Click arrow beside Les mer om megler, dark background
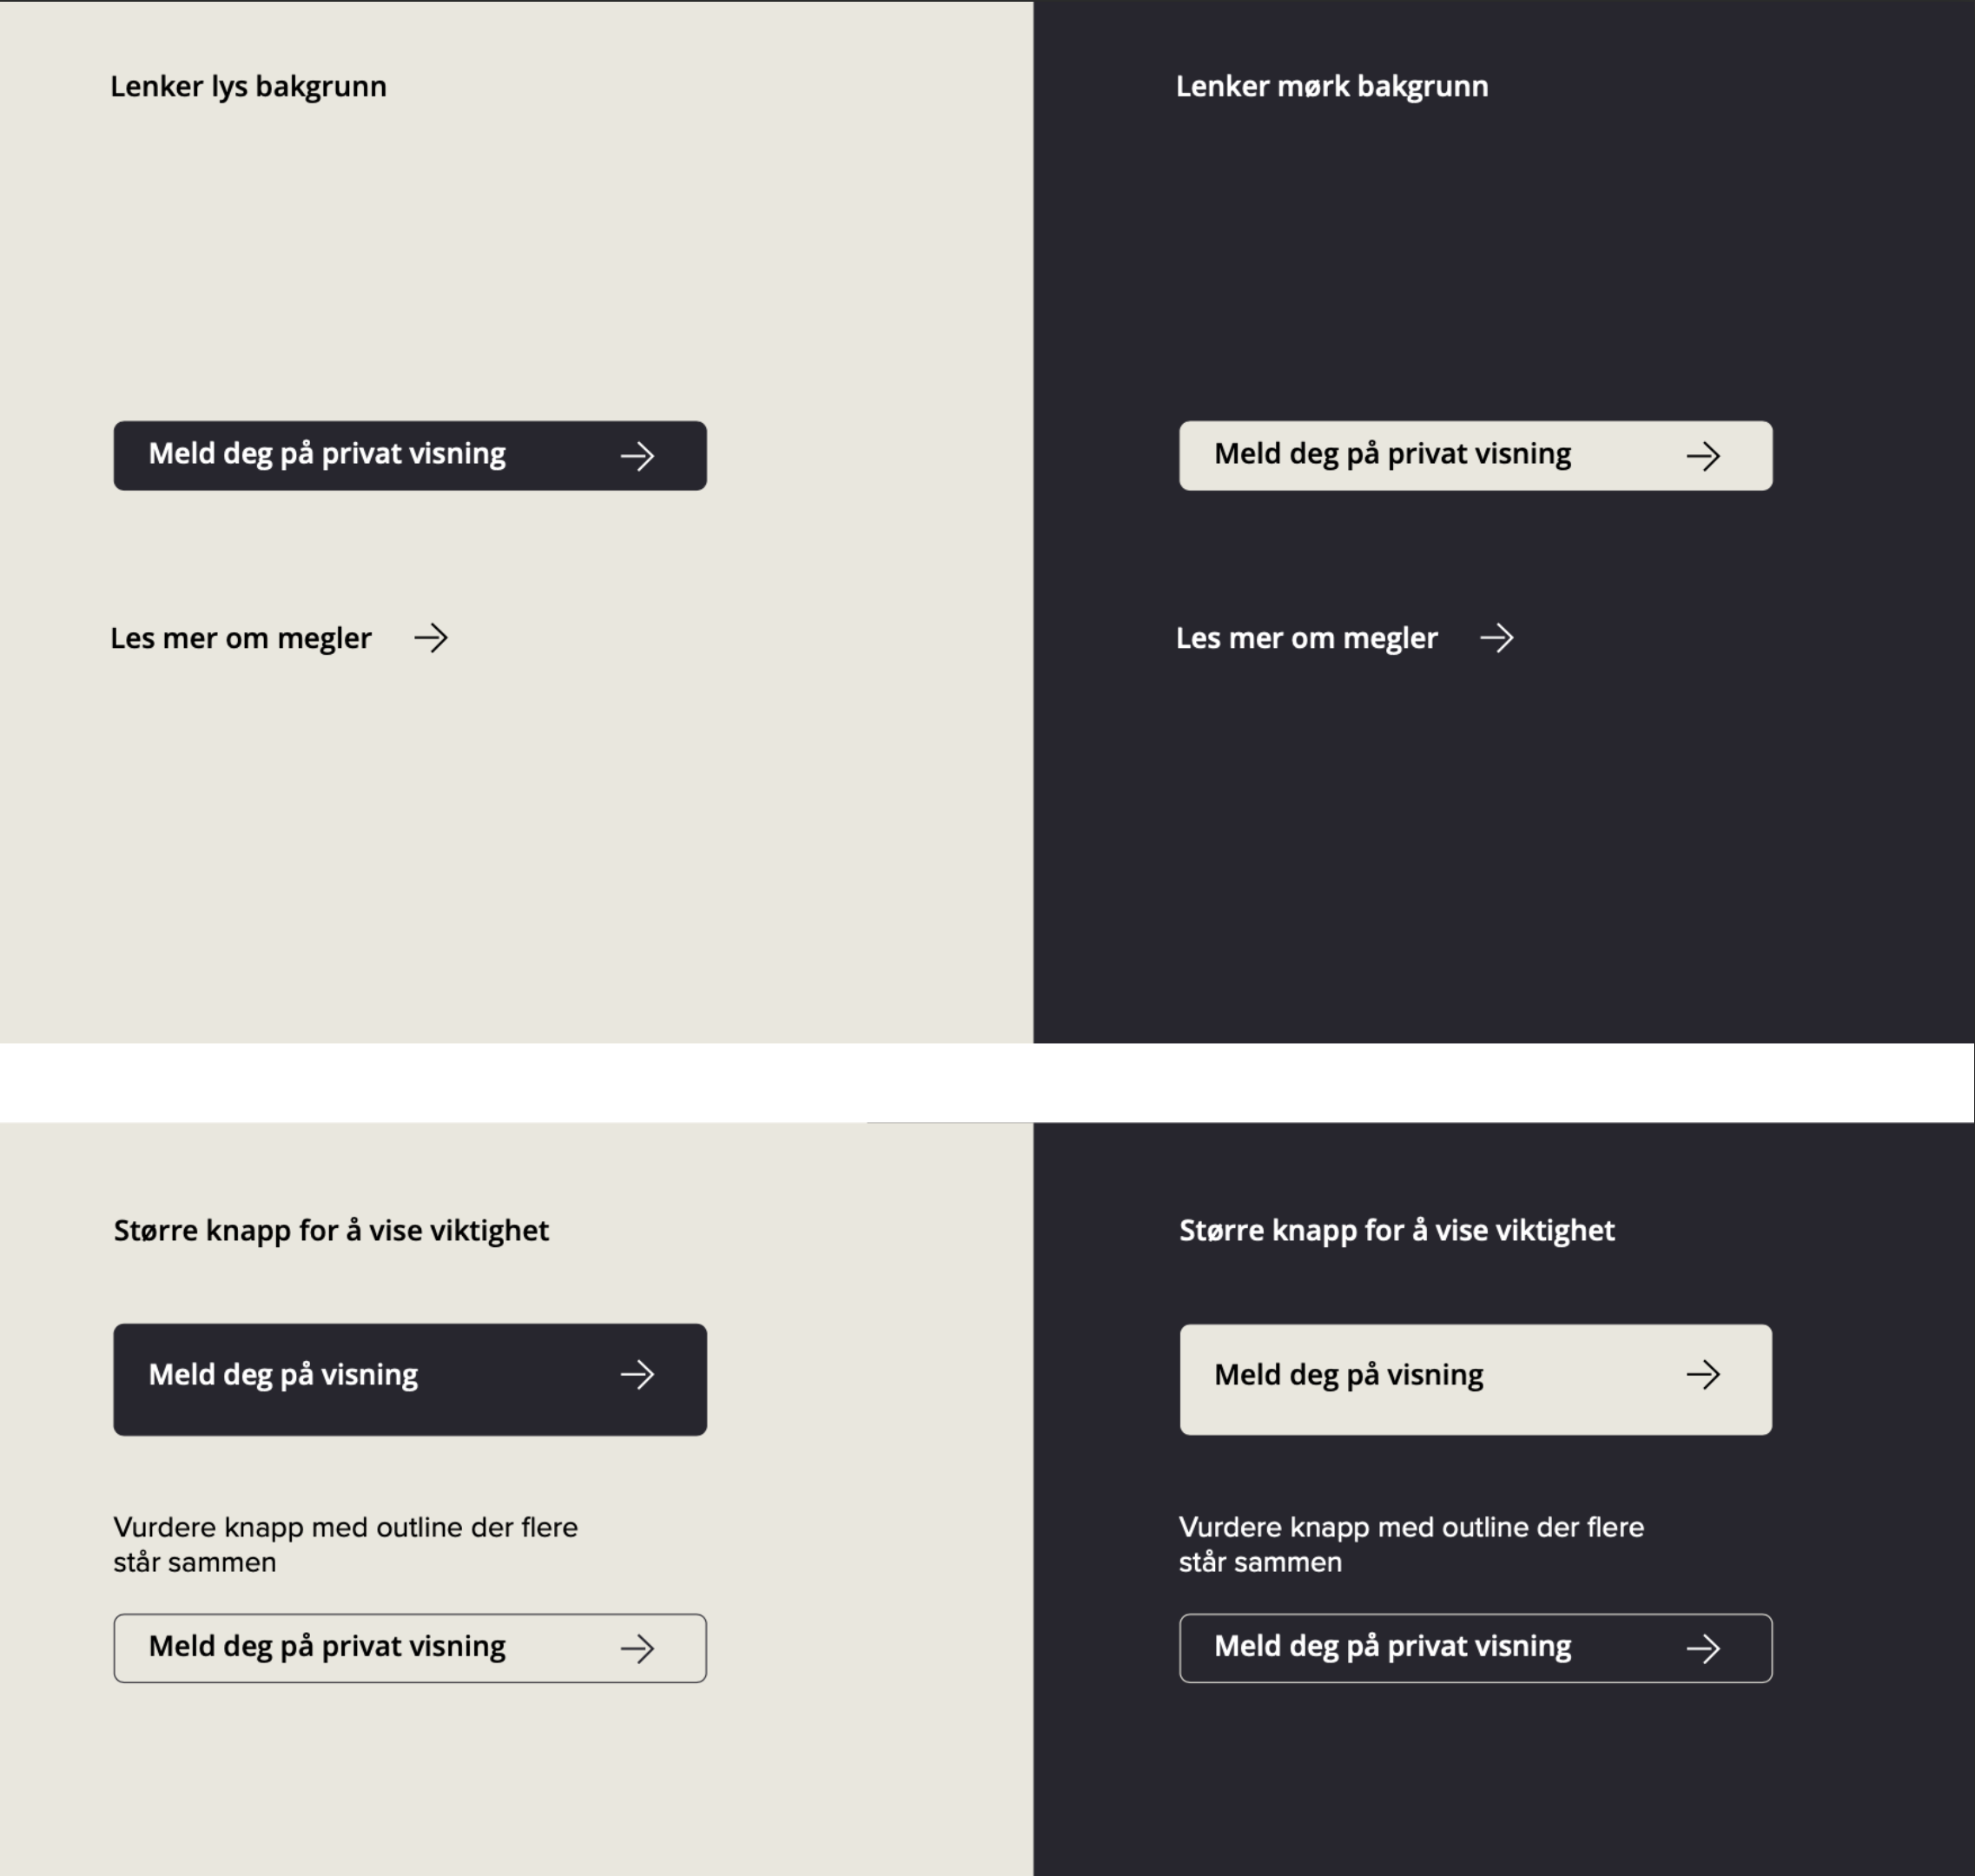Viewport: 1975px width, 1876px height. [x=1497, y=638]
